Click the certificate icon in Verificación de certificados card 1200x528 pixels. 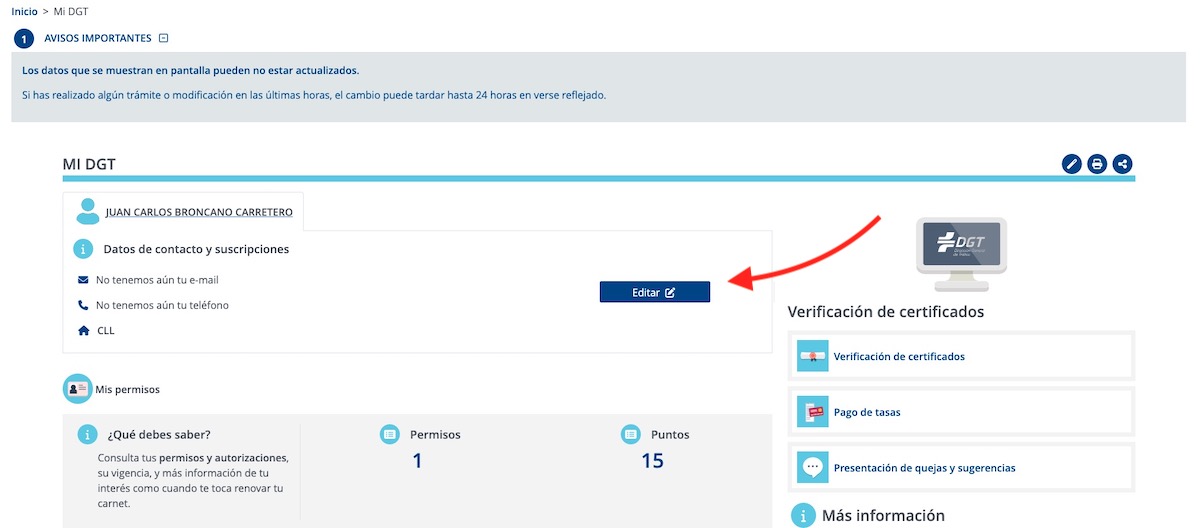814,356
